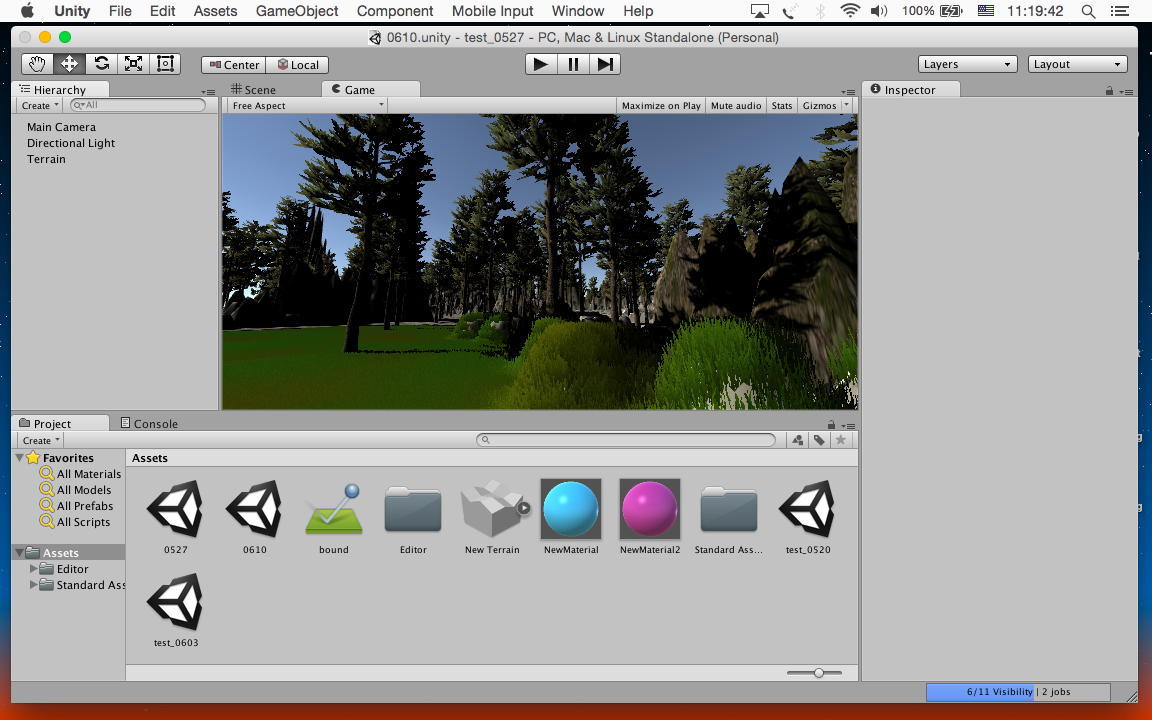This screenshot has height=720, width=1152.
Task: Open the Layers dropdown
Action: (x=967, y=64)
